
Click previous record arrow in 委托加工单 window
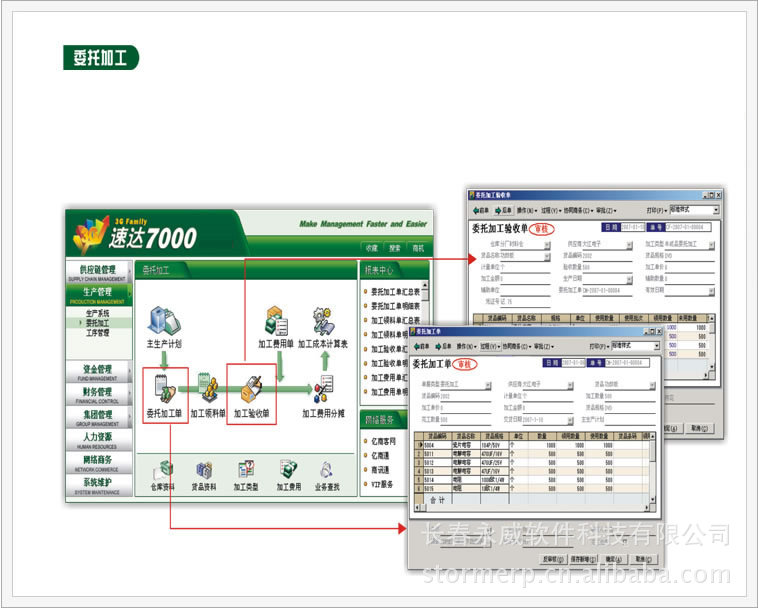(422, 347)
